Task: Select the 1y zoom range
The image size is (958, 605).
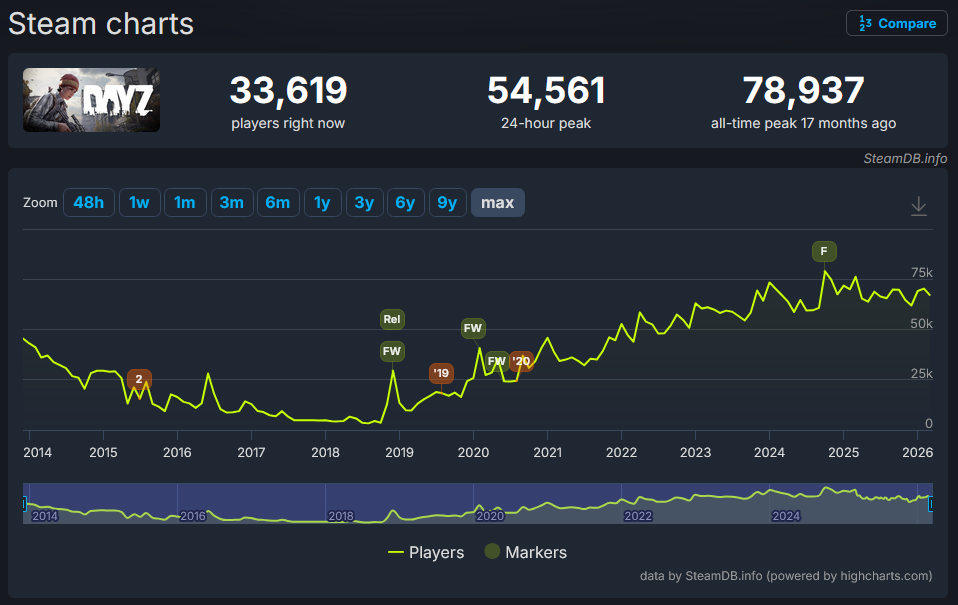Action: pyautogui.click(x=322, y=202)
